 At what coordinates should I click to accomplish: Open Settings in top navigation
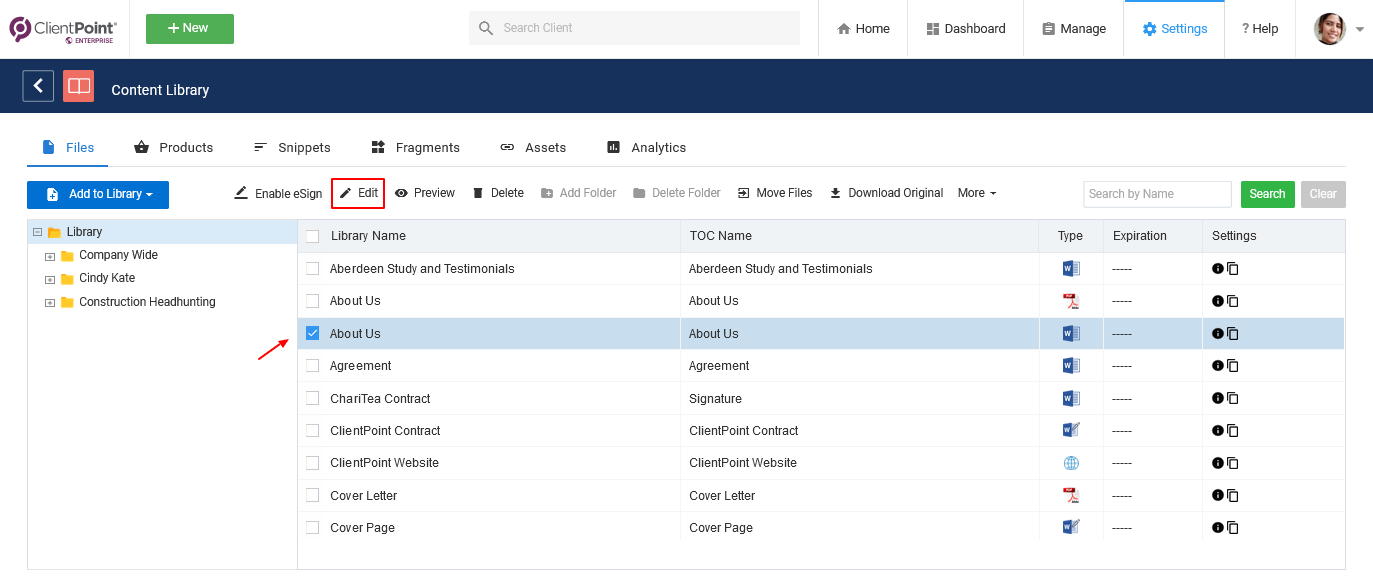point(1175,29)
